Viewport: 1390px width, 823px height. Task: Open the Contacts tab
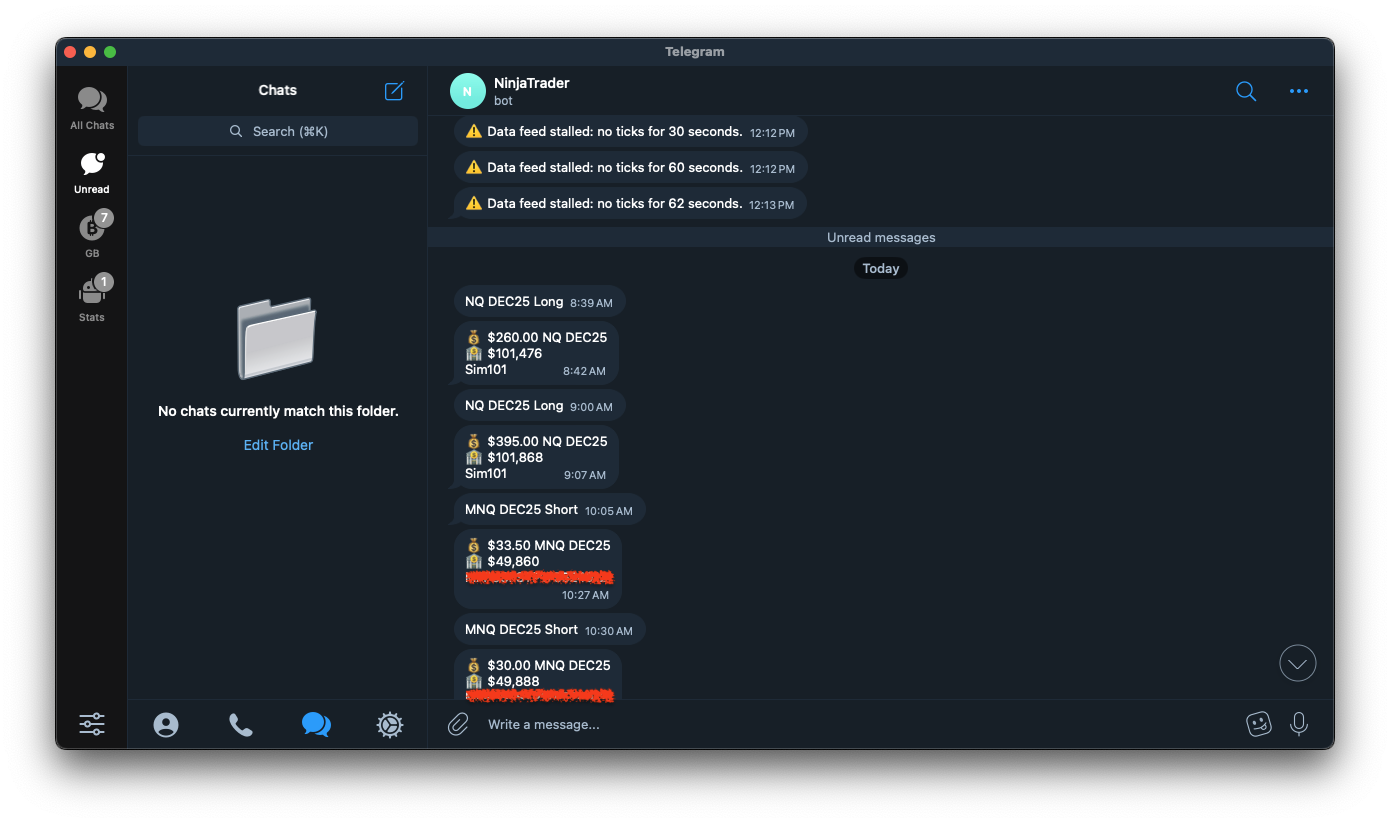(x=166, y=725)
